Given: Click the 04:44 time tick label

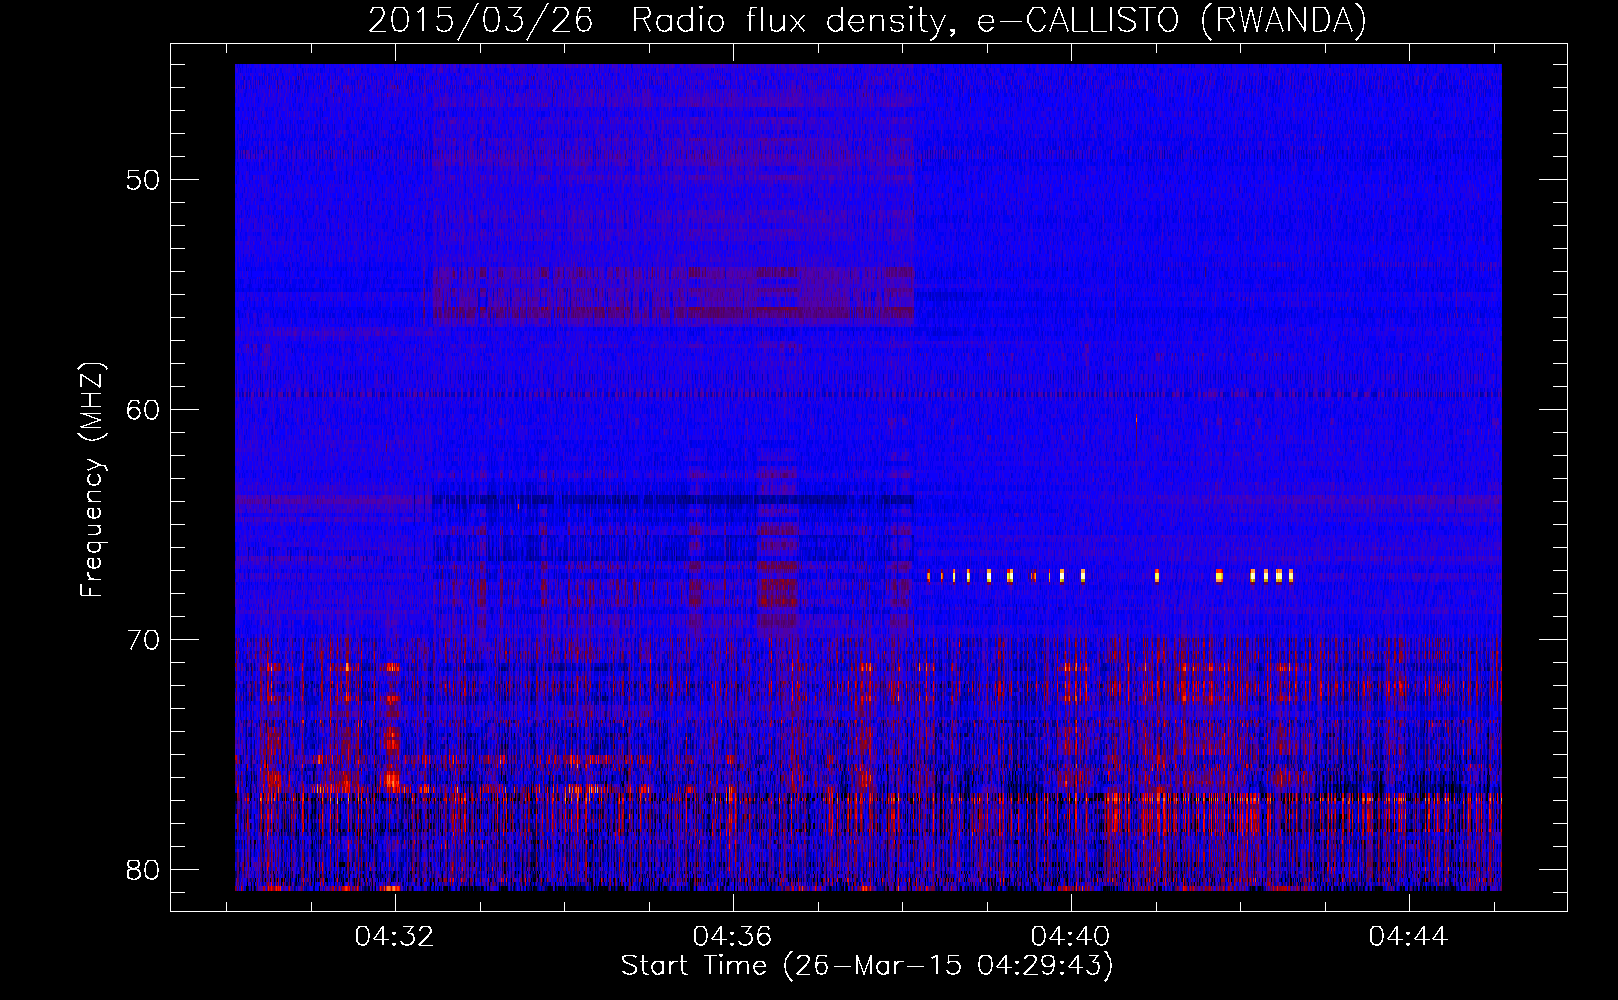Looking at the screenshot, I should [1408, 936].
